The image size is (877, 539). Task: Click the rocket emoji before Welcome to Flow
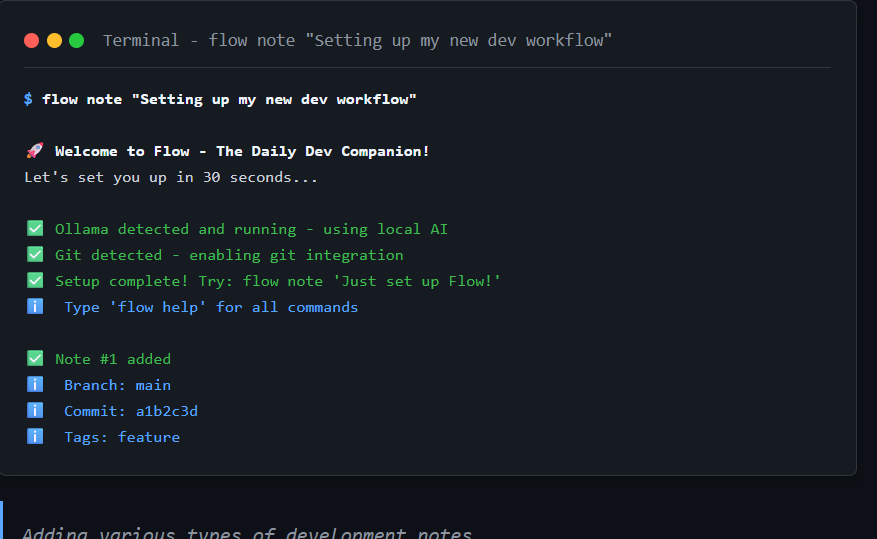coord(35,150)
